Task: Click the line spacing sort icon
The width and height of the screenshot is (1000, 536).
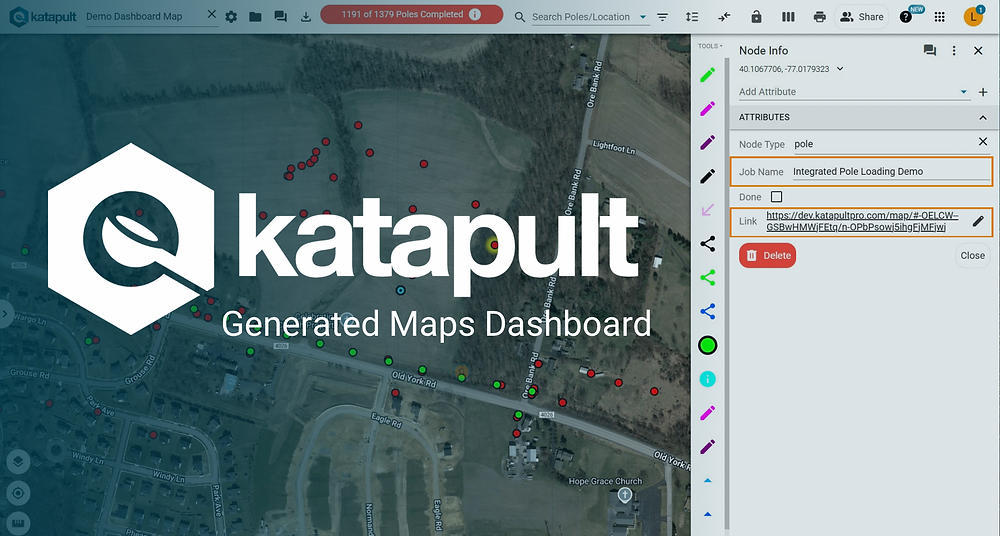Action: [692, 17]
